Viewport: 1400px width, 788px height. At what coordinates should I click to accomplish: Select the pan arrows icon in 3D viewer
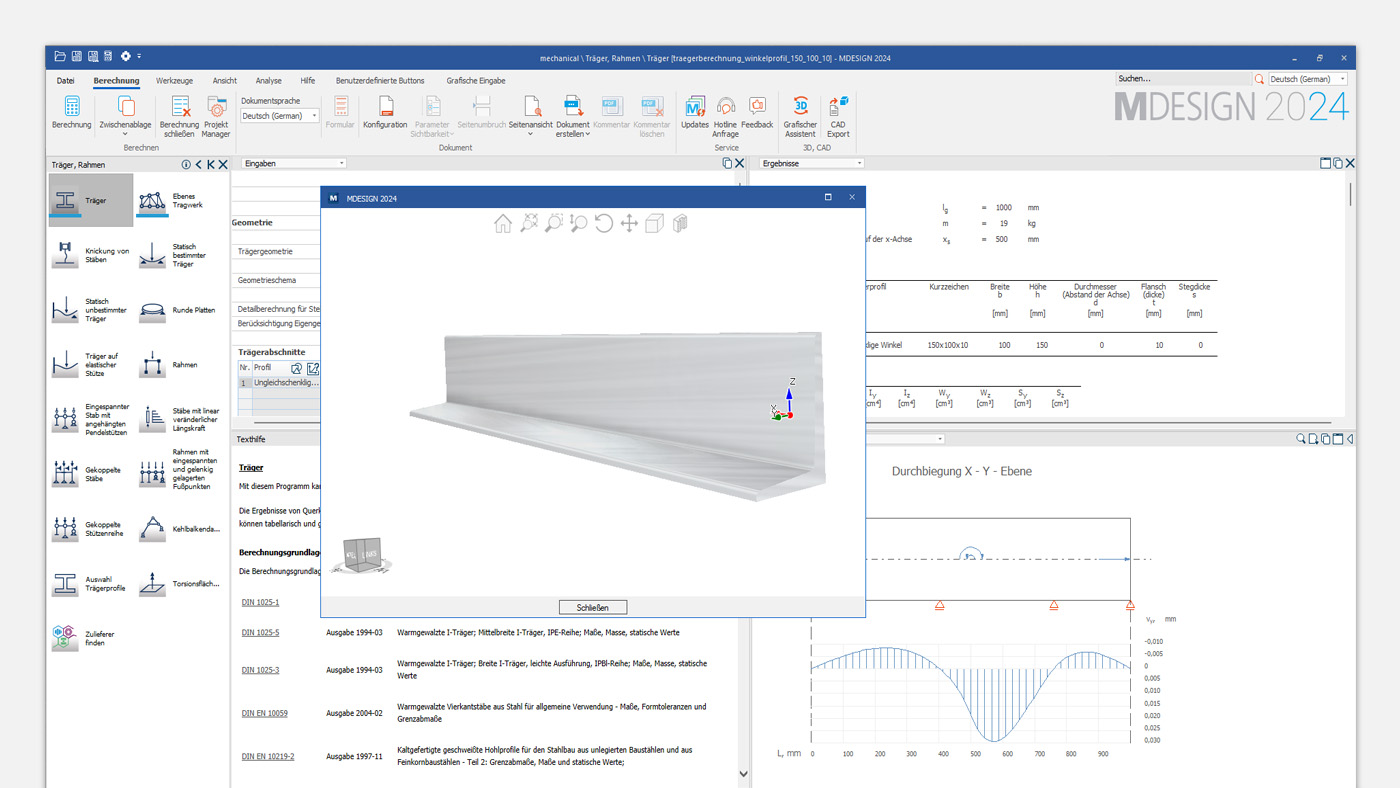coord(628,223)
